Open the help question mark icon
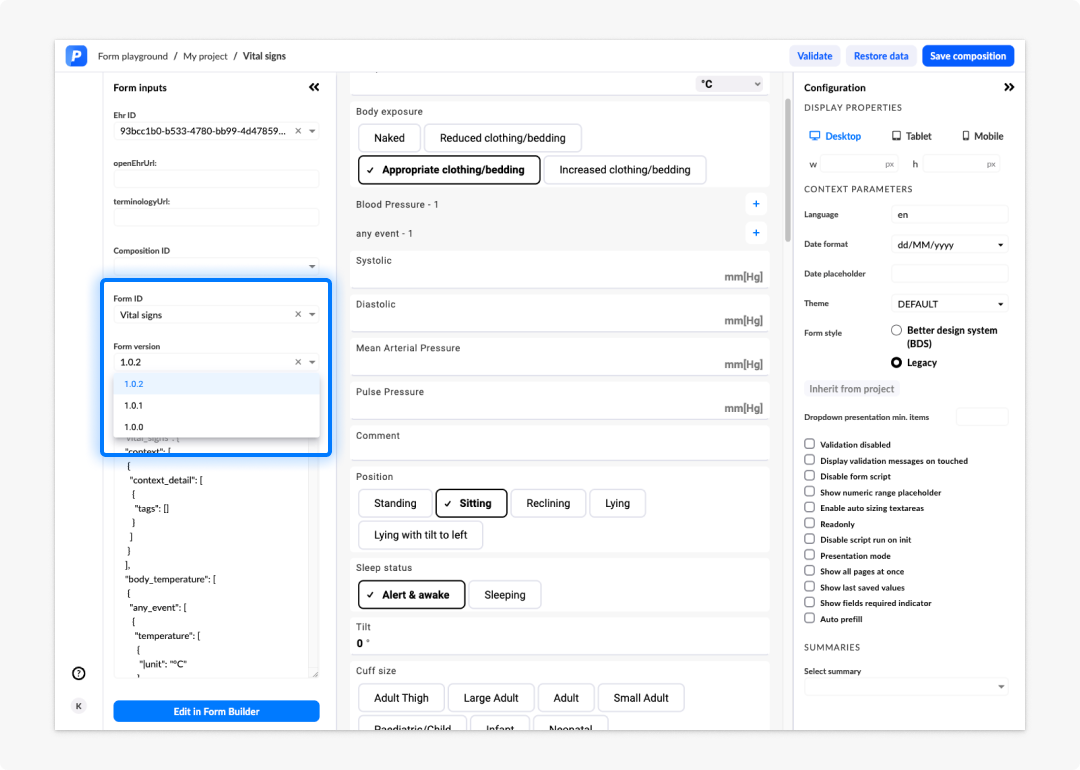This screenshot has width=1080, height=770. [79, 673]
